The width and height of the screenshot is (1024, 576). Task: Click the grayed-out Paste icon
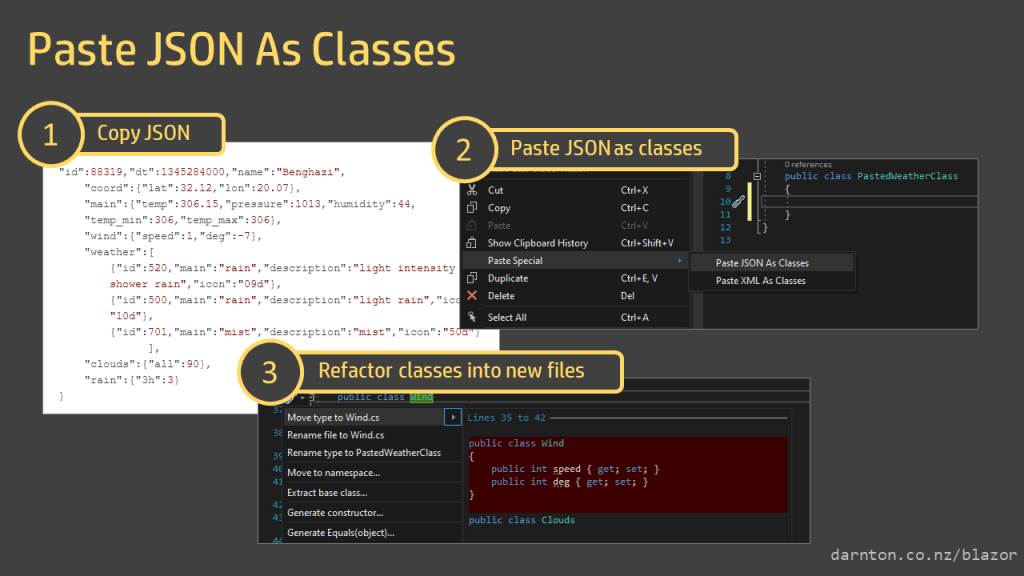point(472,225)
